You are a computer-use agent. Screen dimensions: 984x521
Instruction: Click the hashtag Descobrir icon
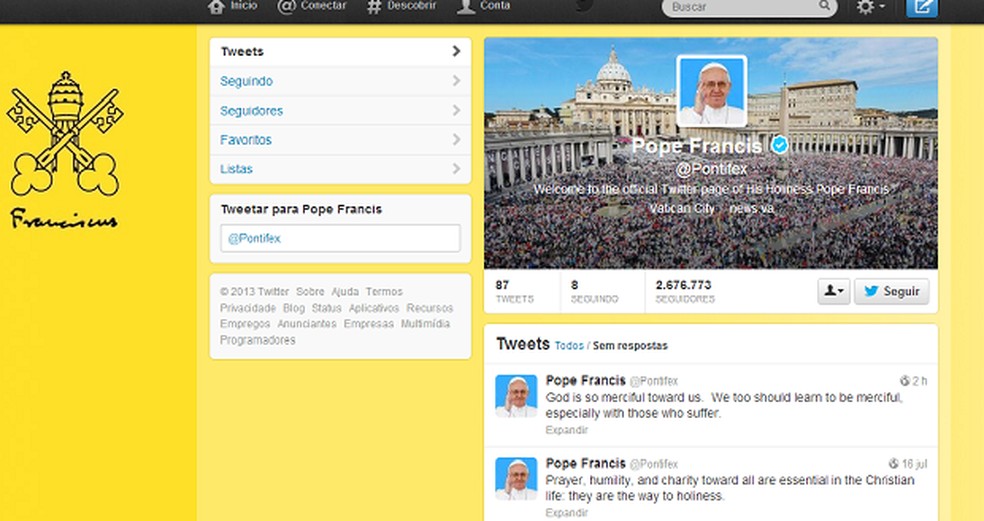pos(374,6)
